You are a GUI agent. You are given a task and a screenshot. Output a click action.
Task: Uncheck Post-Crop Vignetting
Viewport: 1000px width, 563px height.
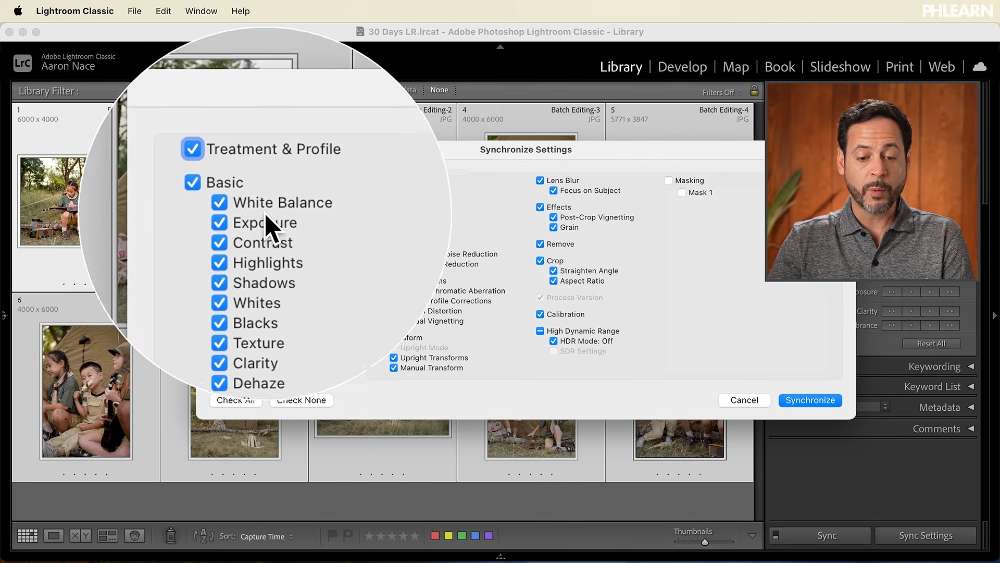click(x=554, y=217)
